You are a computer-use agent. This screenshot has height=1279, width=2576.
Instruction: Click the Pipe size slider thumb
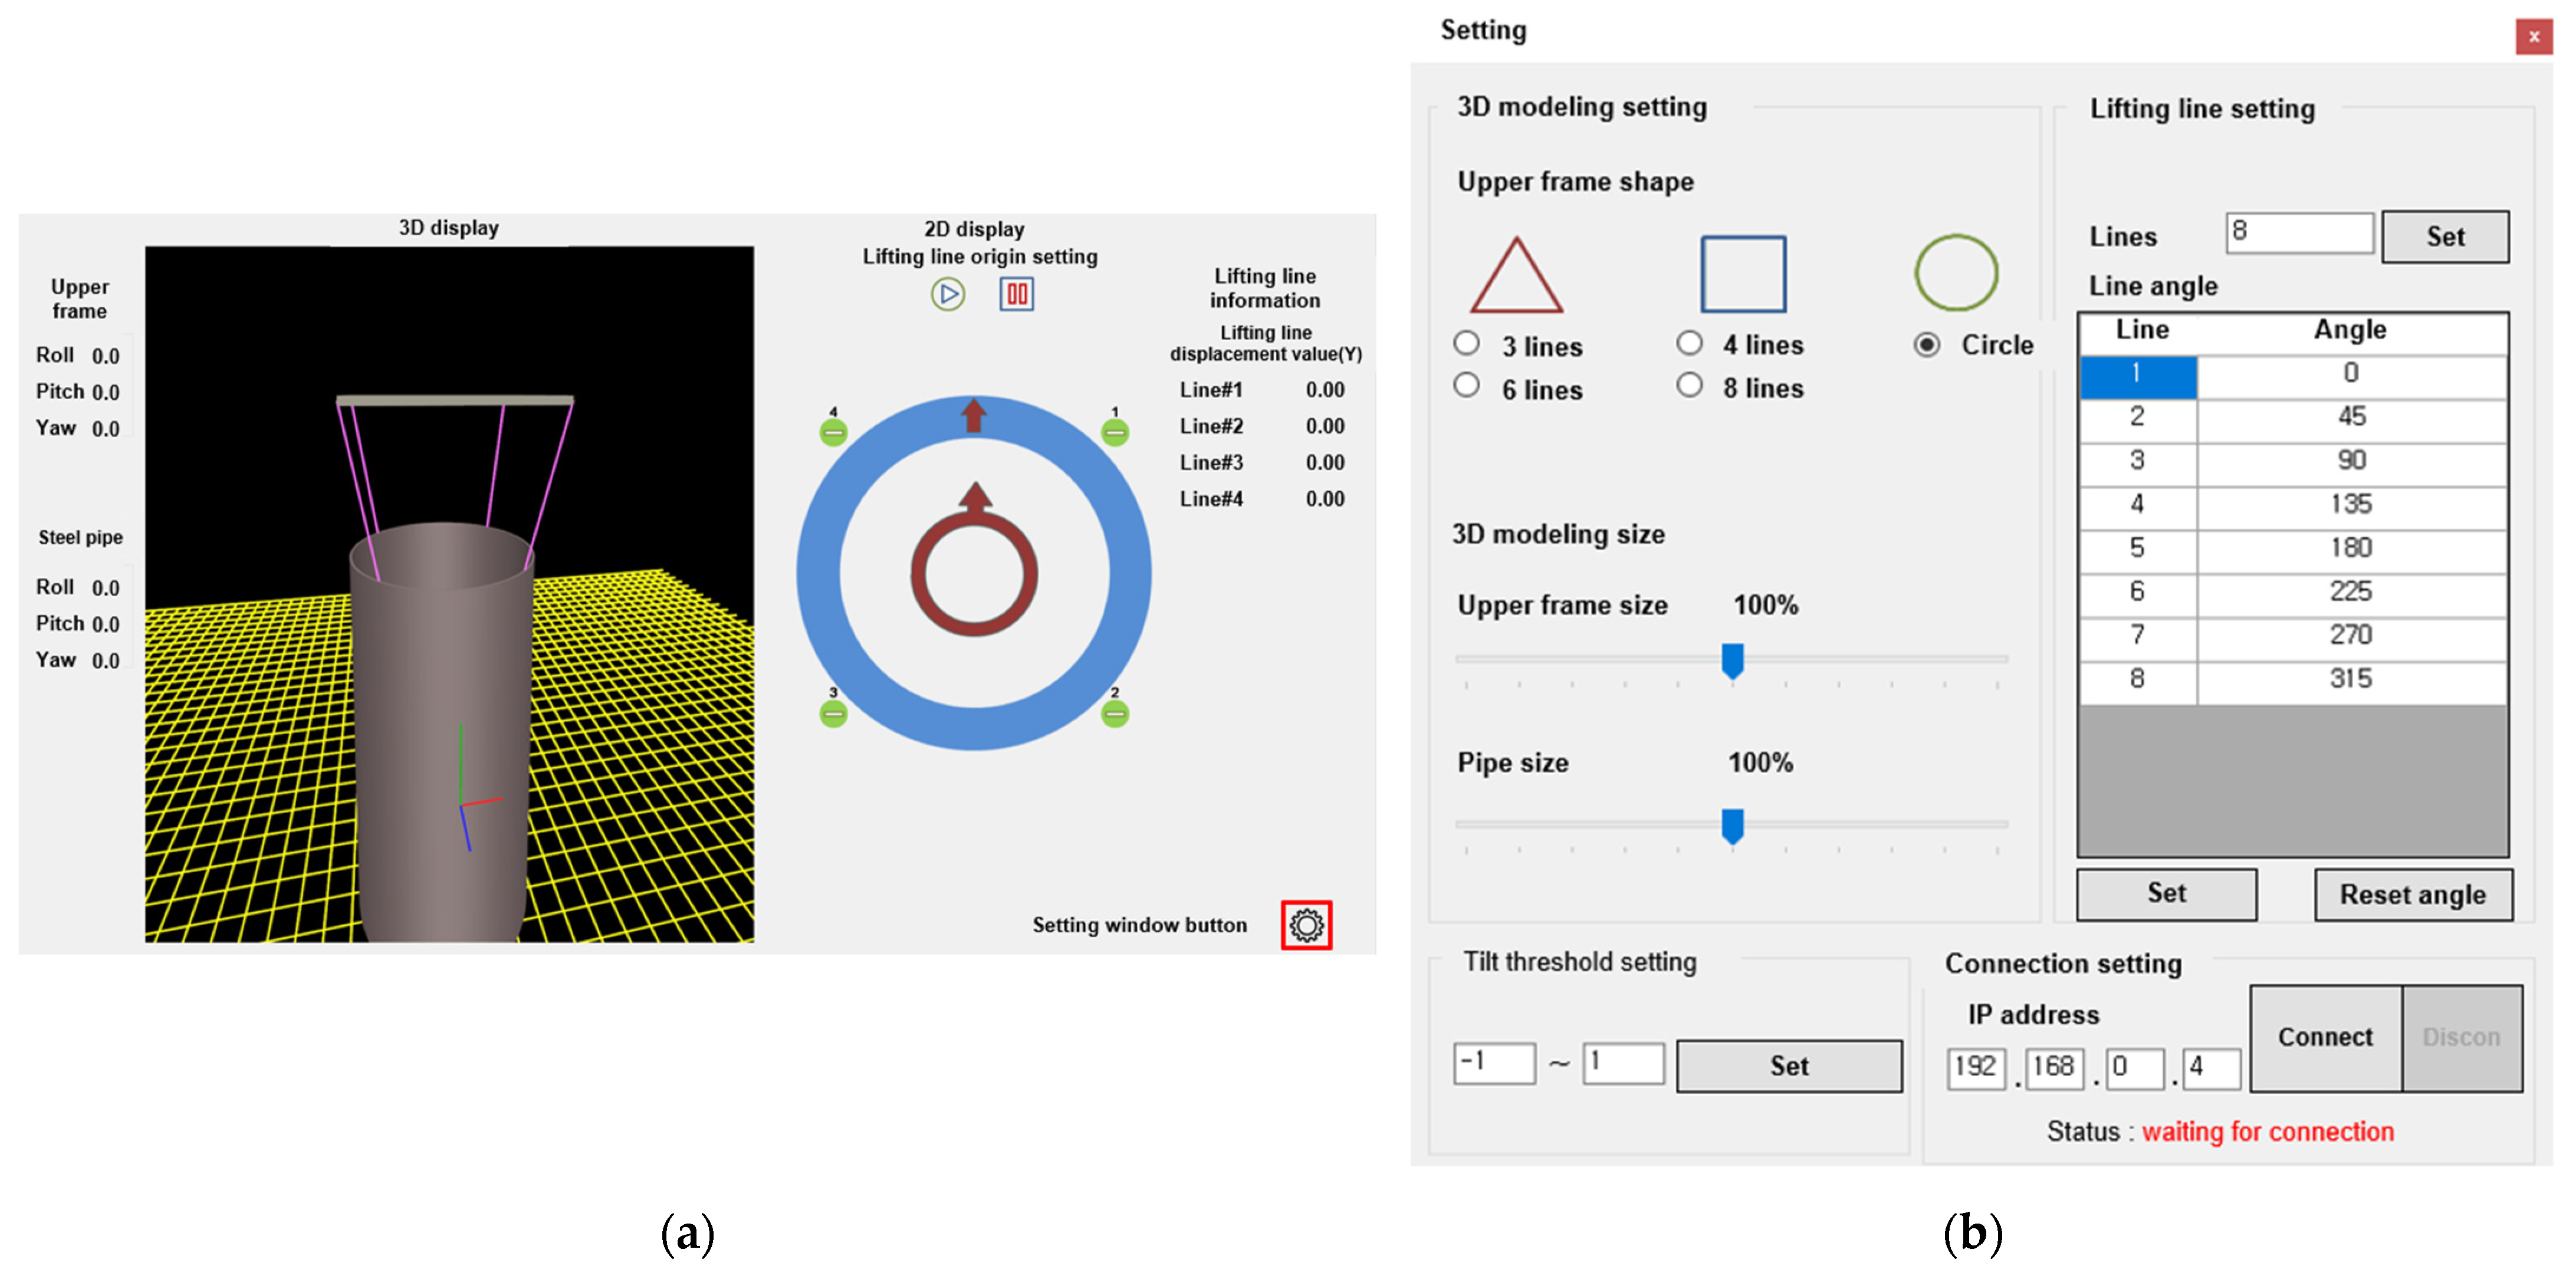click(1733, 826)
